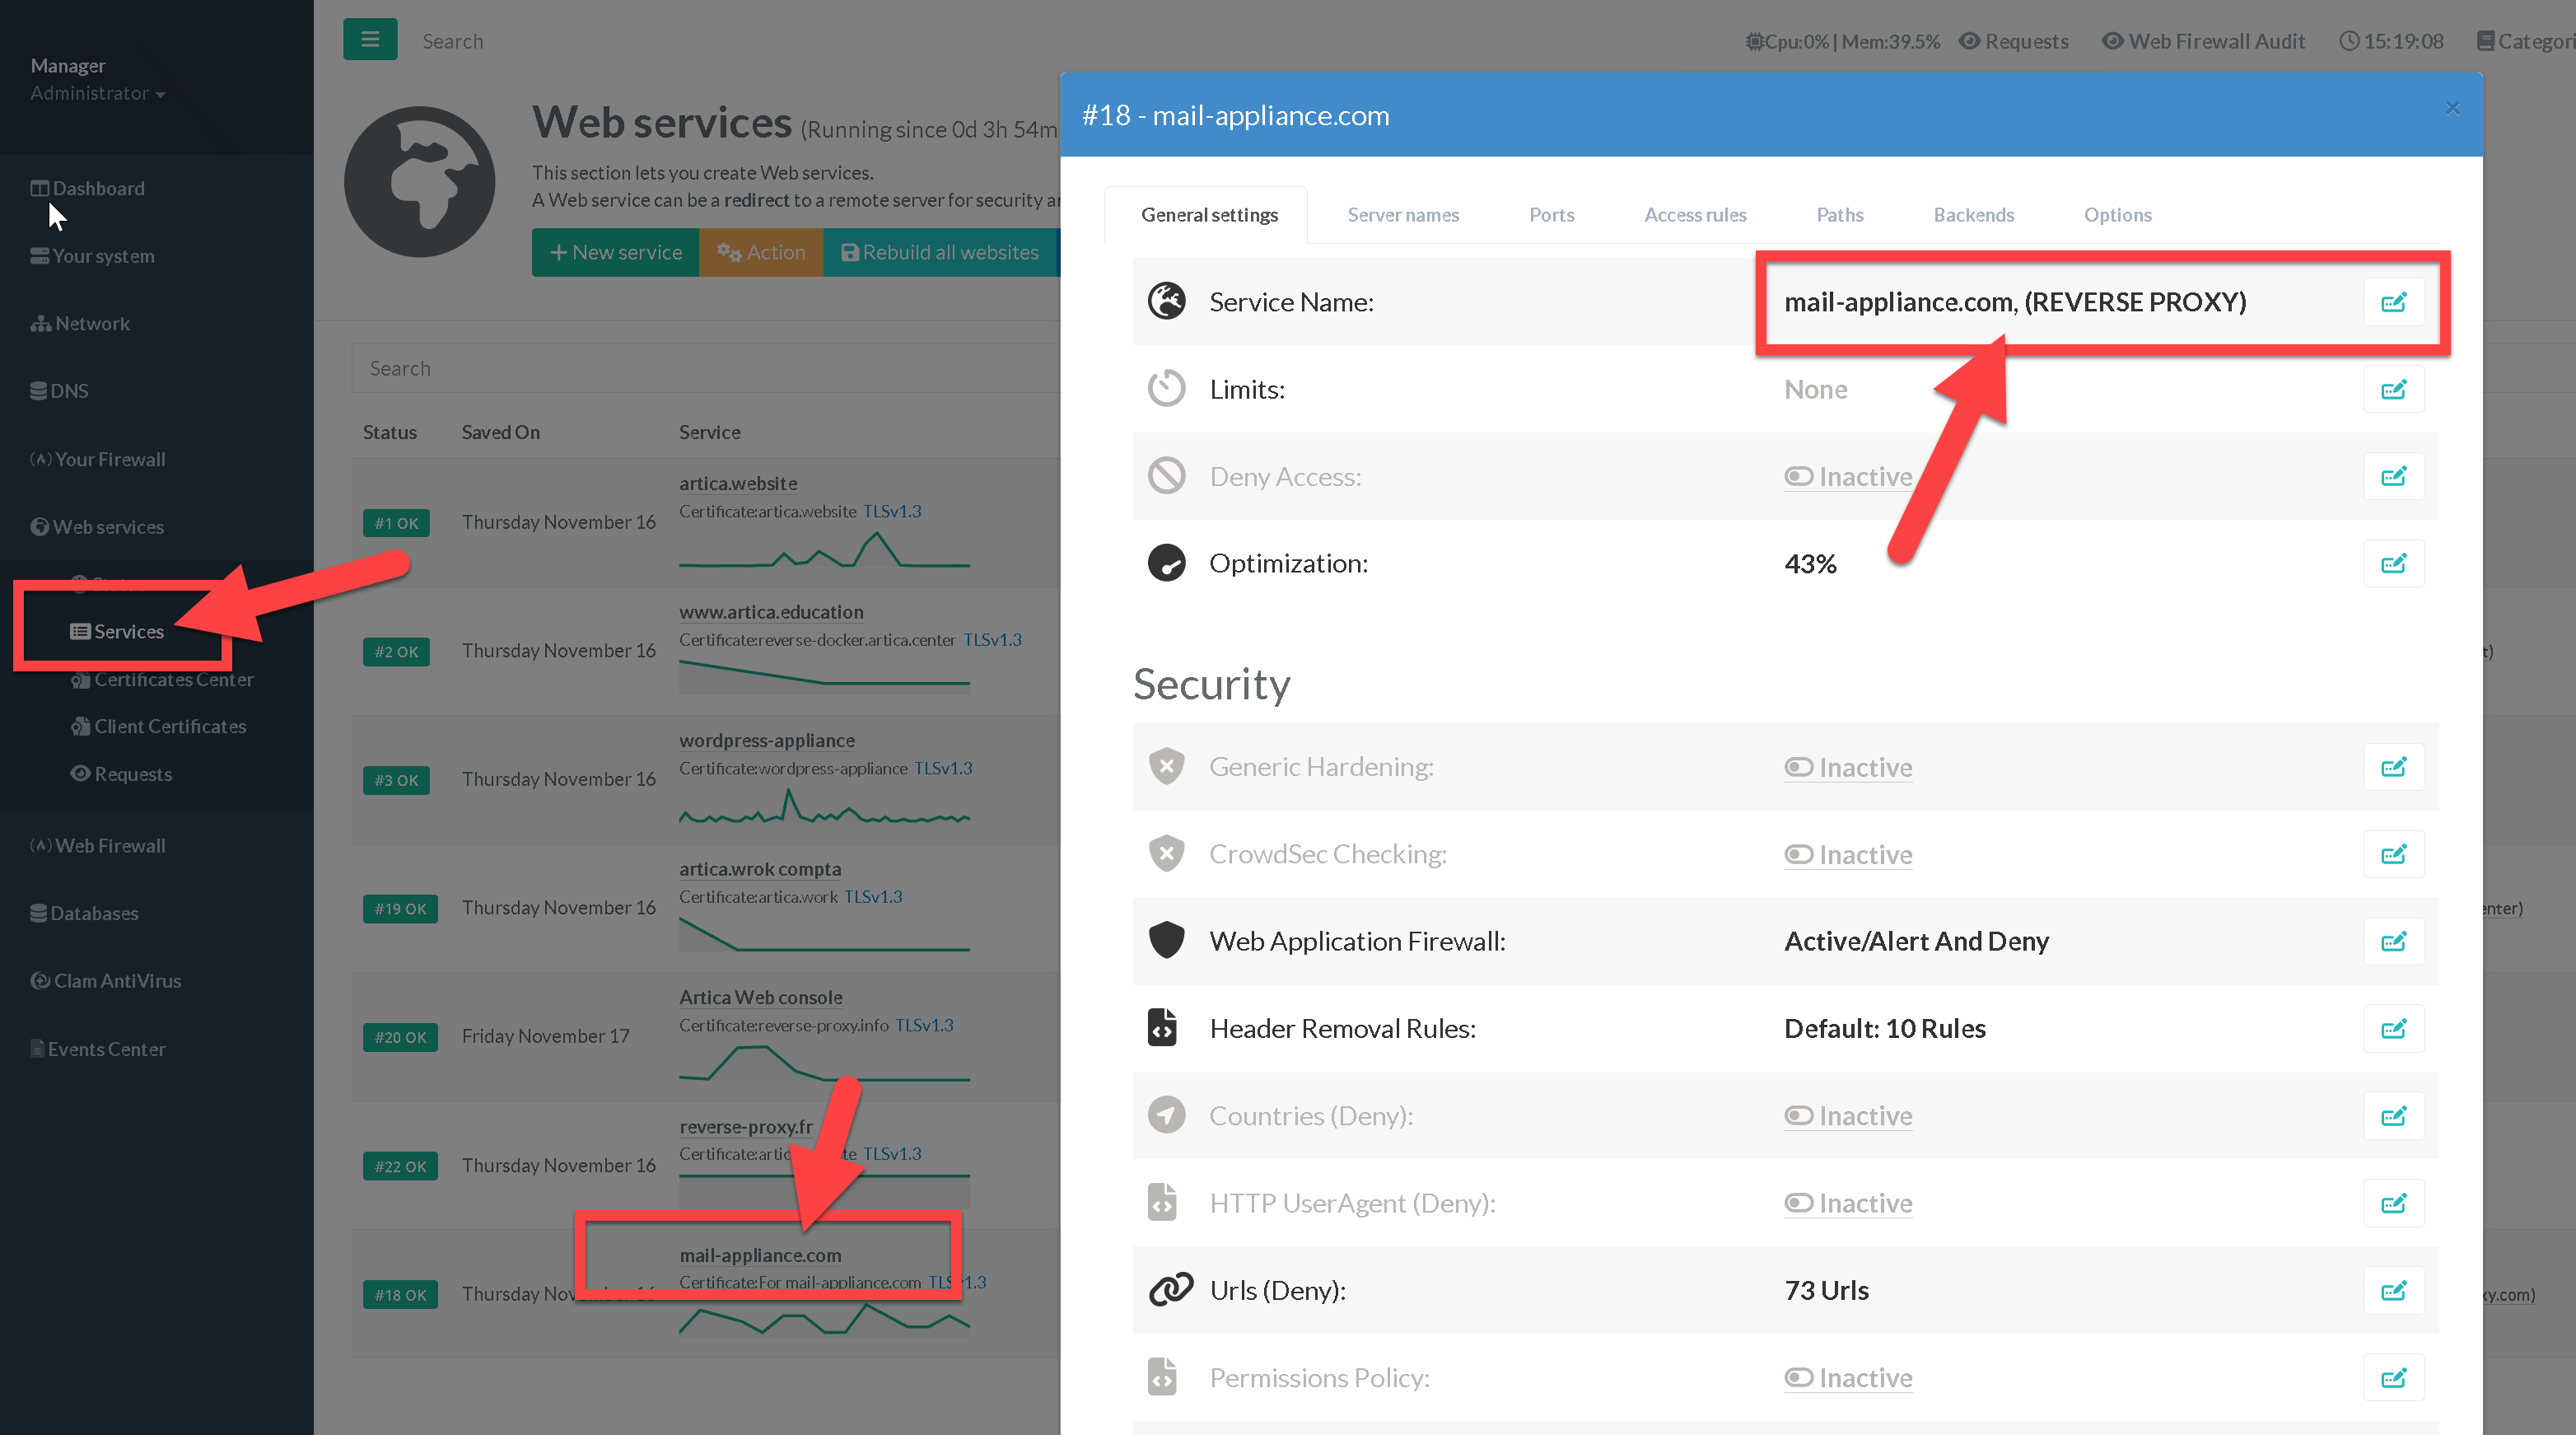This screenshot has height=1435, width=2576.
Task: Click the hamburger menu icon at top
Action: click(370, 40)
